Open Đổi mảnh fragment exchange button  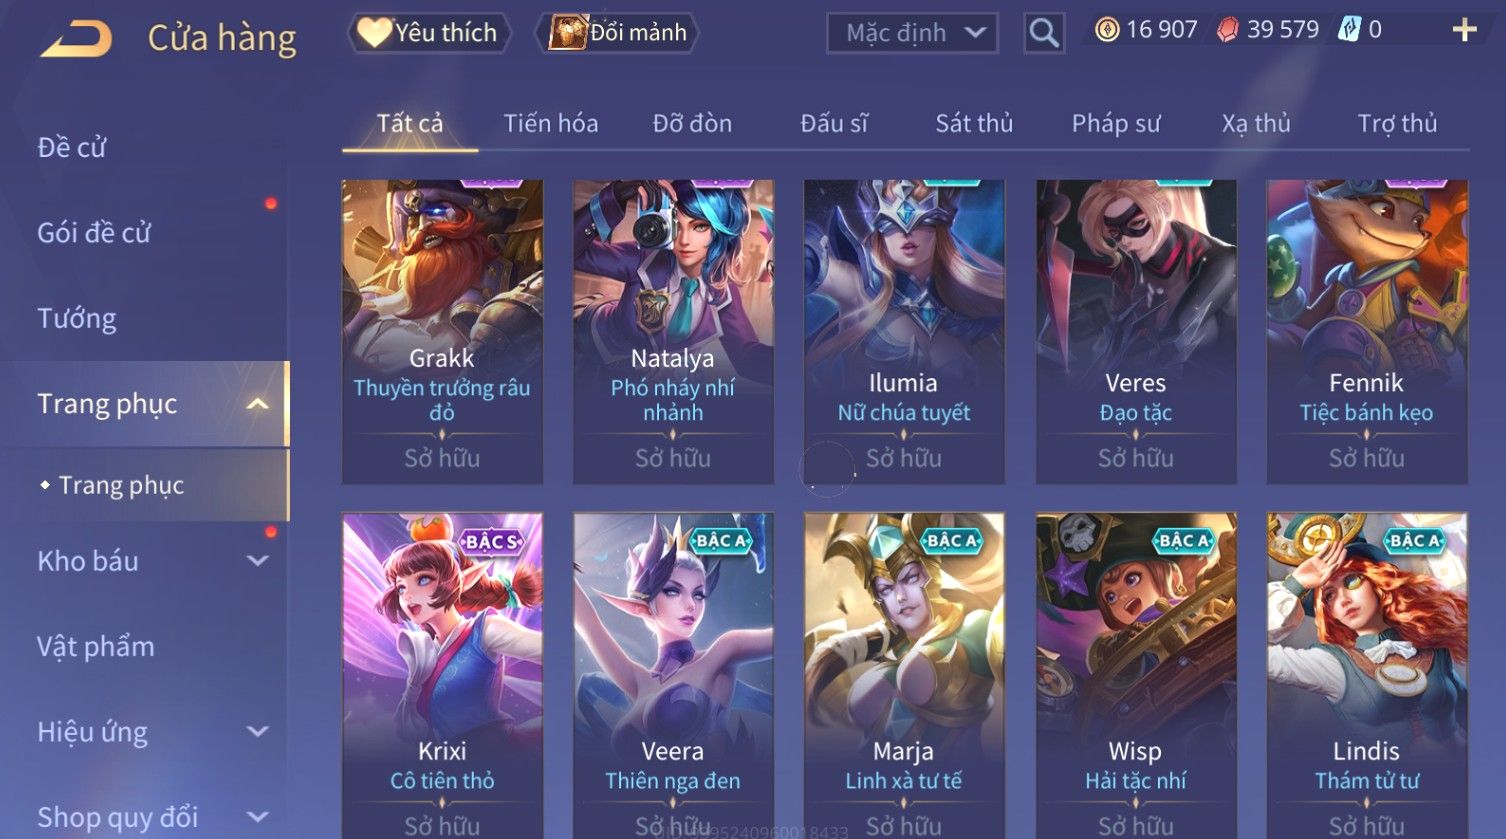coord(617,33)
